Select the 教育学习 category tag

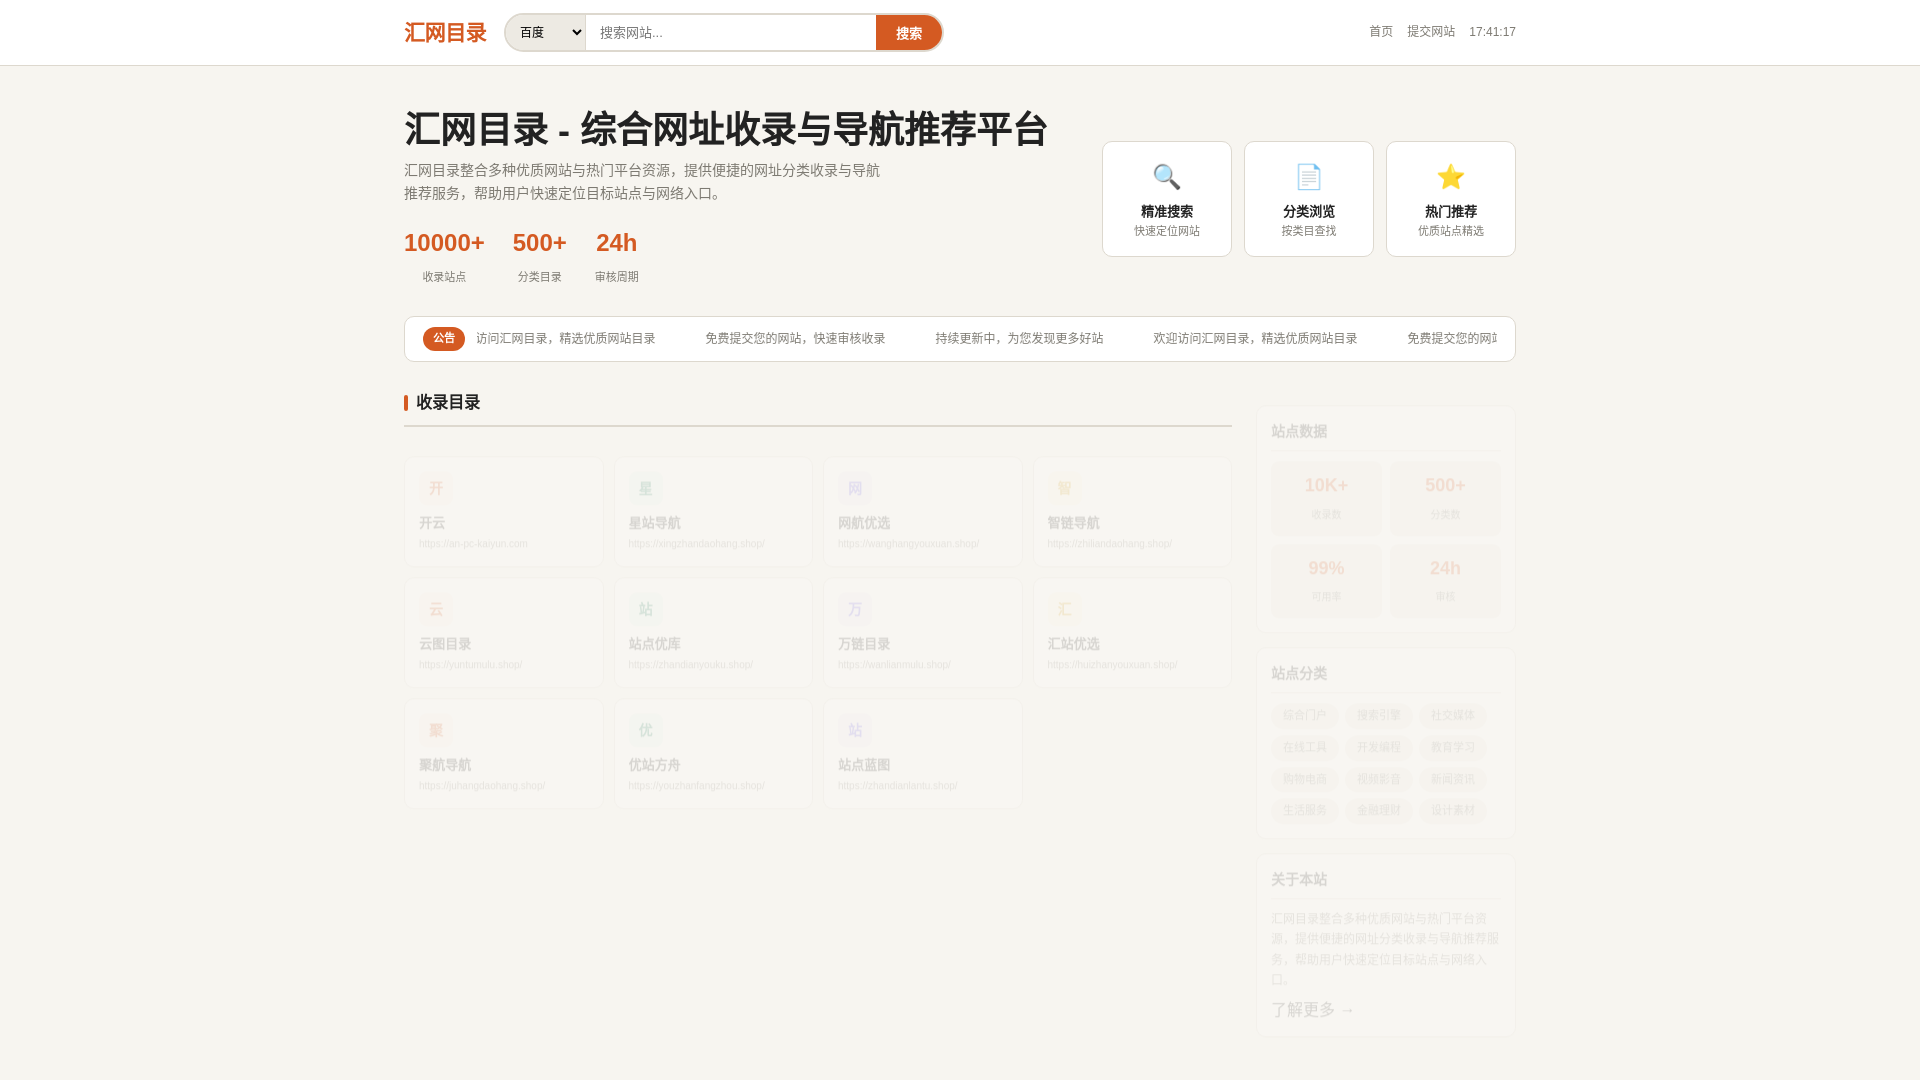coord(1453,747)
